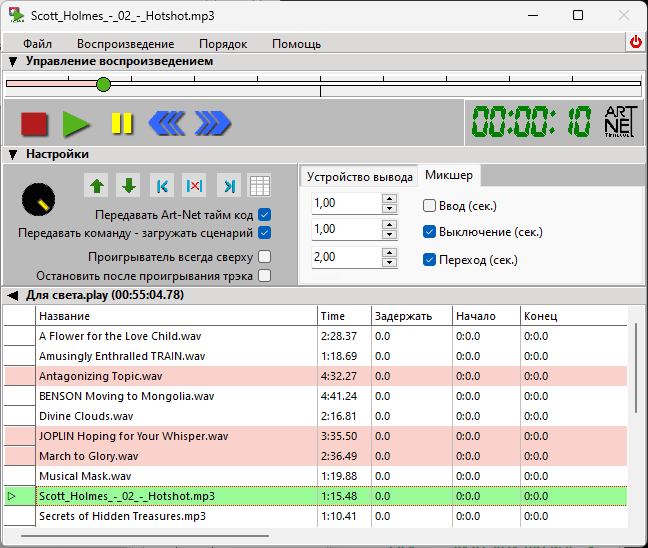648x548 pixels.
Task: Increase the Переход seconds value
Action: 389,253
